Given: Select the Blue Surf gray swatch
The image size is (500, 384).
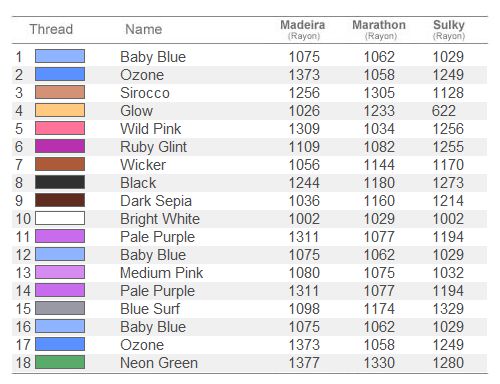Looking at the screenshot, I should pos(60,308).
